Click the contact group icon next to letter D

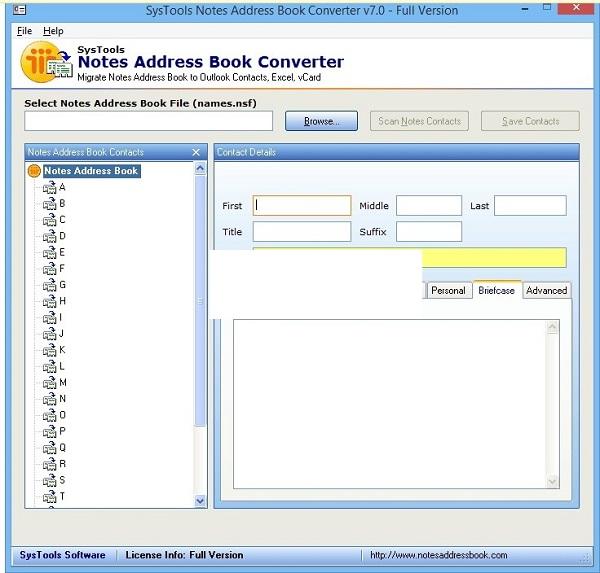point(49,237)
